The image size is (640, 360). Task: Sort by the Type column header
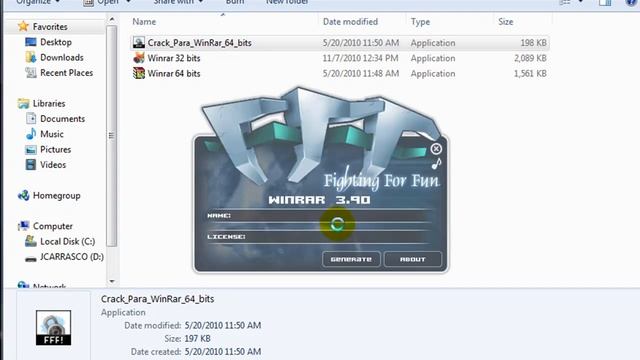pos(420,22)
